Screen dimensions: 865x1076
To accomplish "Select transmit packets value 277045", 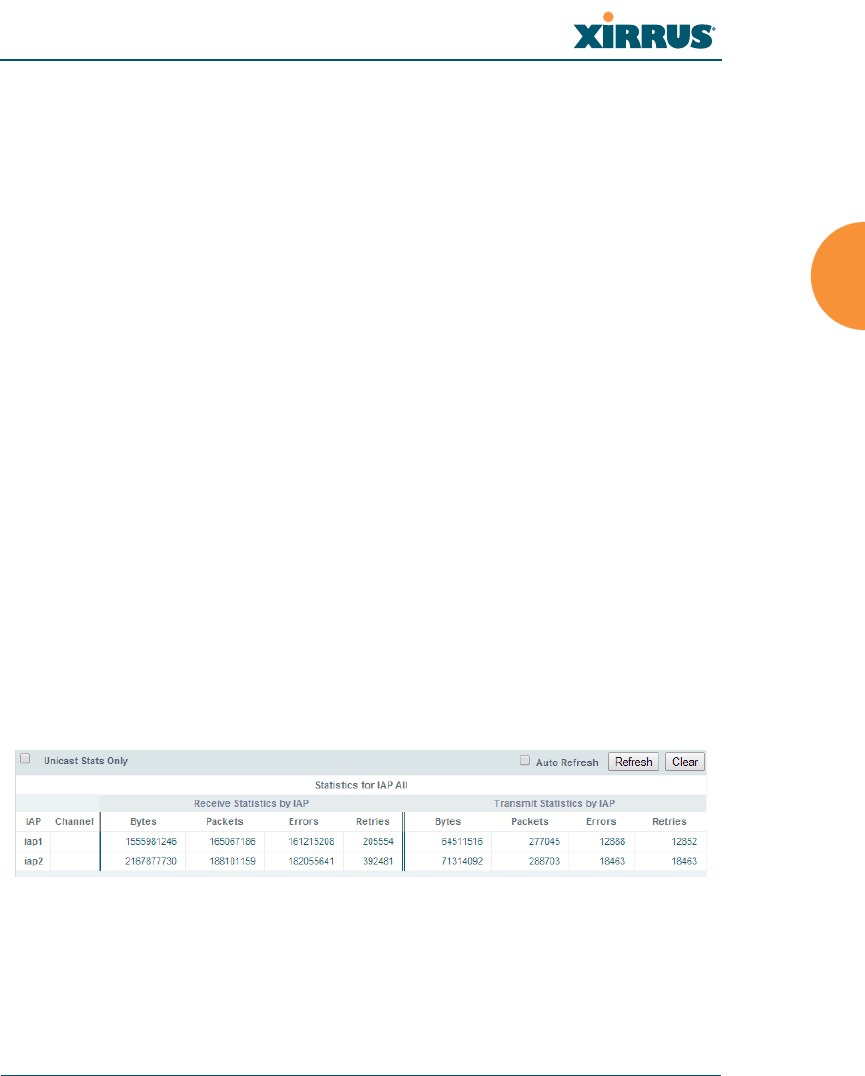I will (x=544, y=841).
